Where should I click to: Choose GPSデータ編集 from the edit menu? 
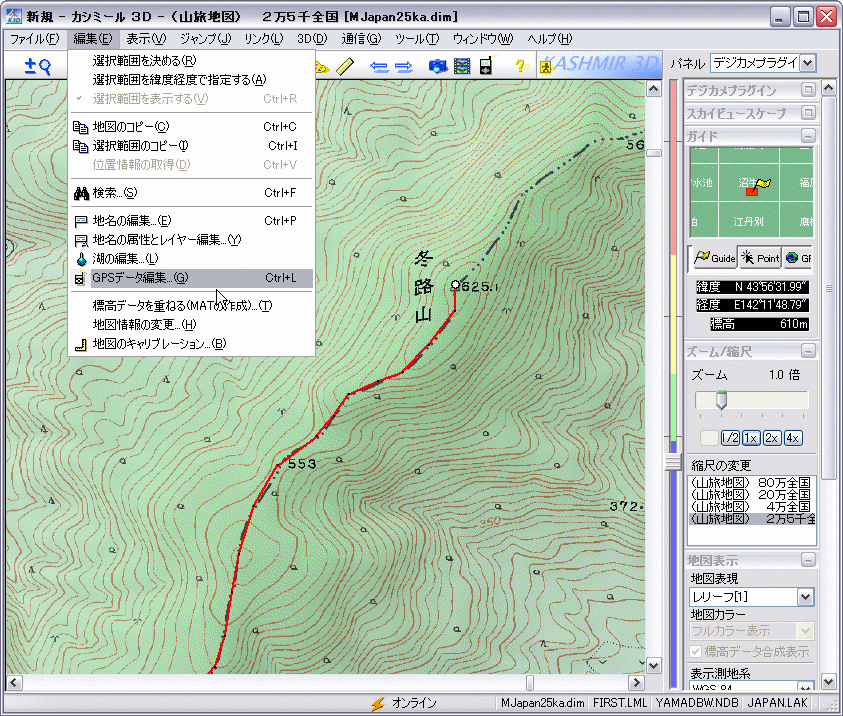192,278
